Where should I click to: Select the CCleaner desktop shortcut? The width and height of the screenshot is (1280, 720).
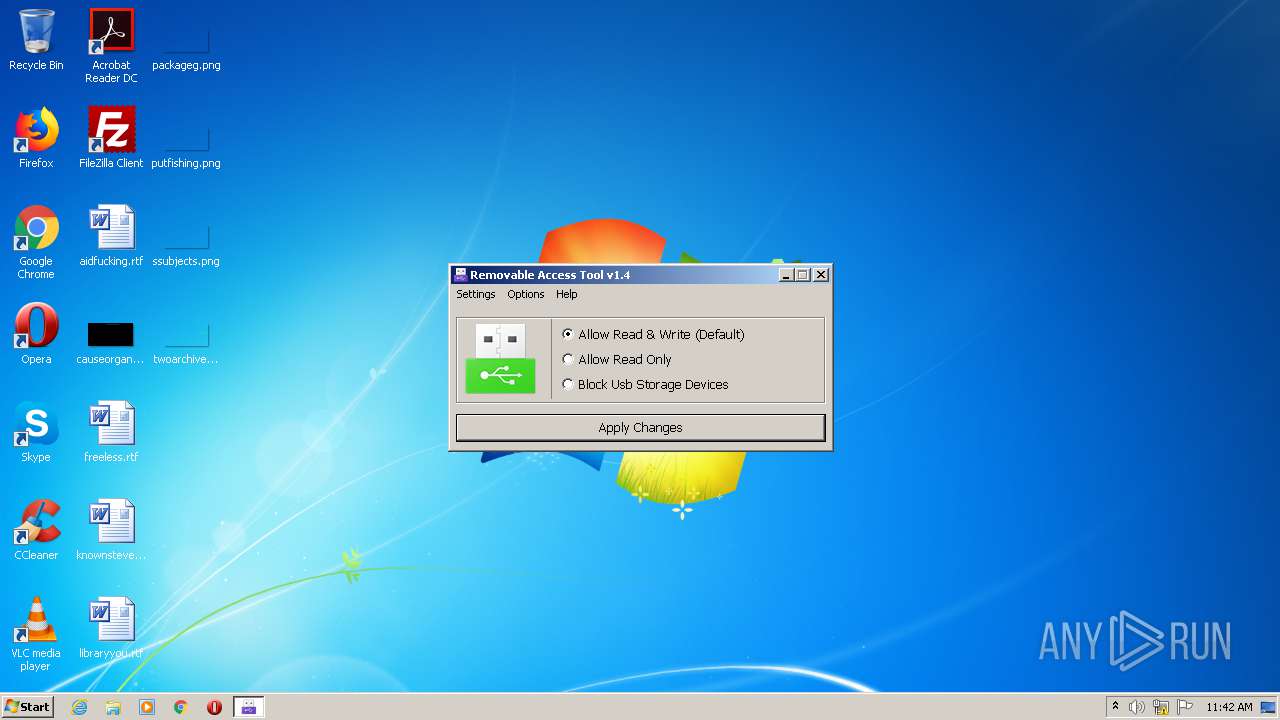[36, 530]
